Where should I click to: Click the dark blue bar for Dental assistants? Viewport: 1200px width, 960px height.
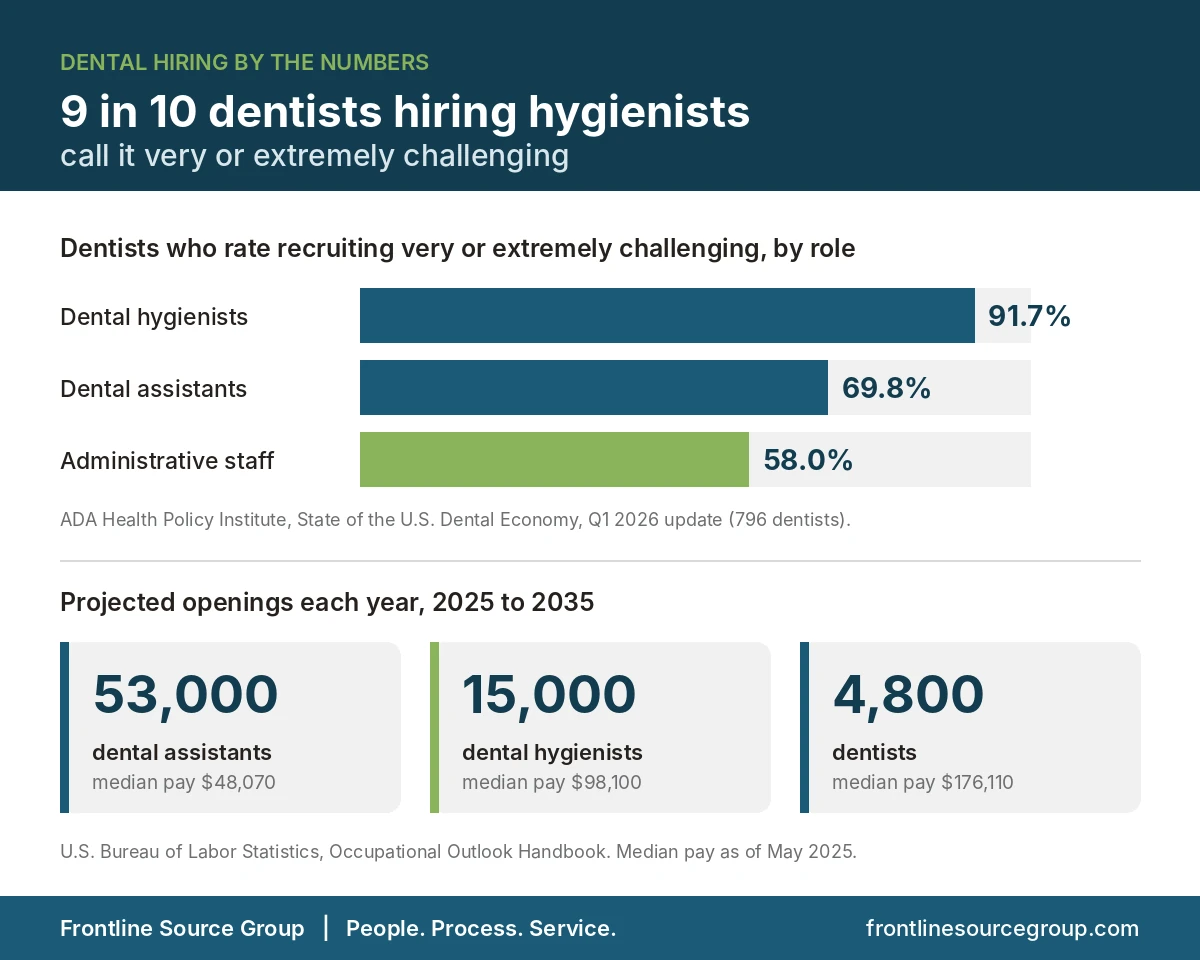click(594, 388)
